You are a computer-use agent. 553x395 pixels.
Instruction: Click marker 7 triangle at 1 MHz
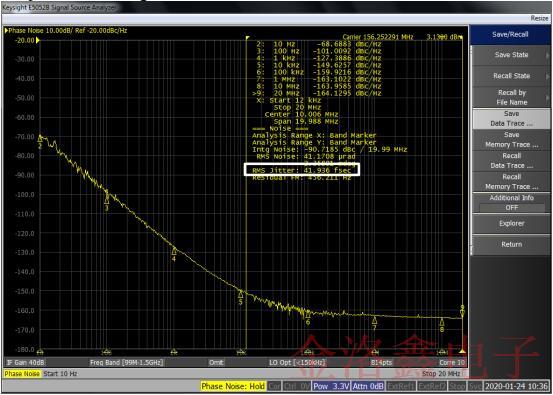(375, 320)
